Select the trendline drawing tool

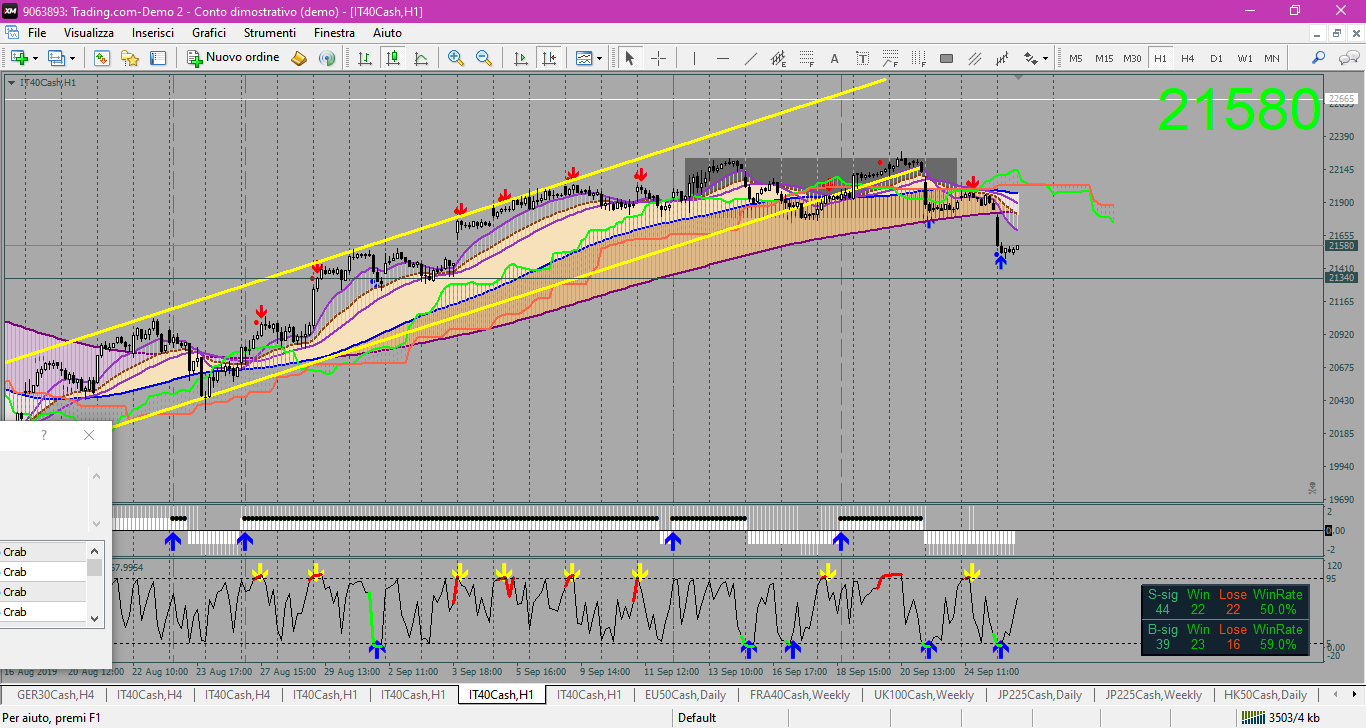point(751,58)
